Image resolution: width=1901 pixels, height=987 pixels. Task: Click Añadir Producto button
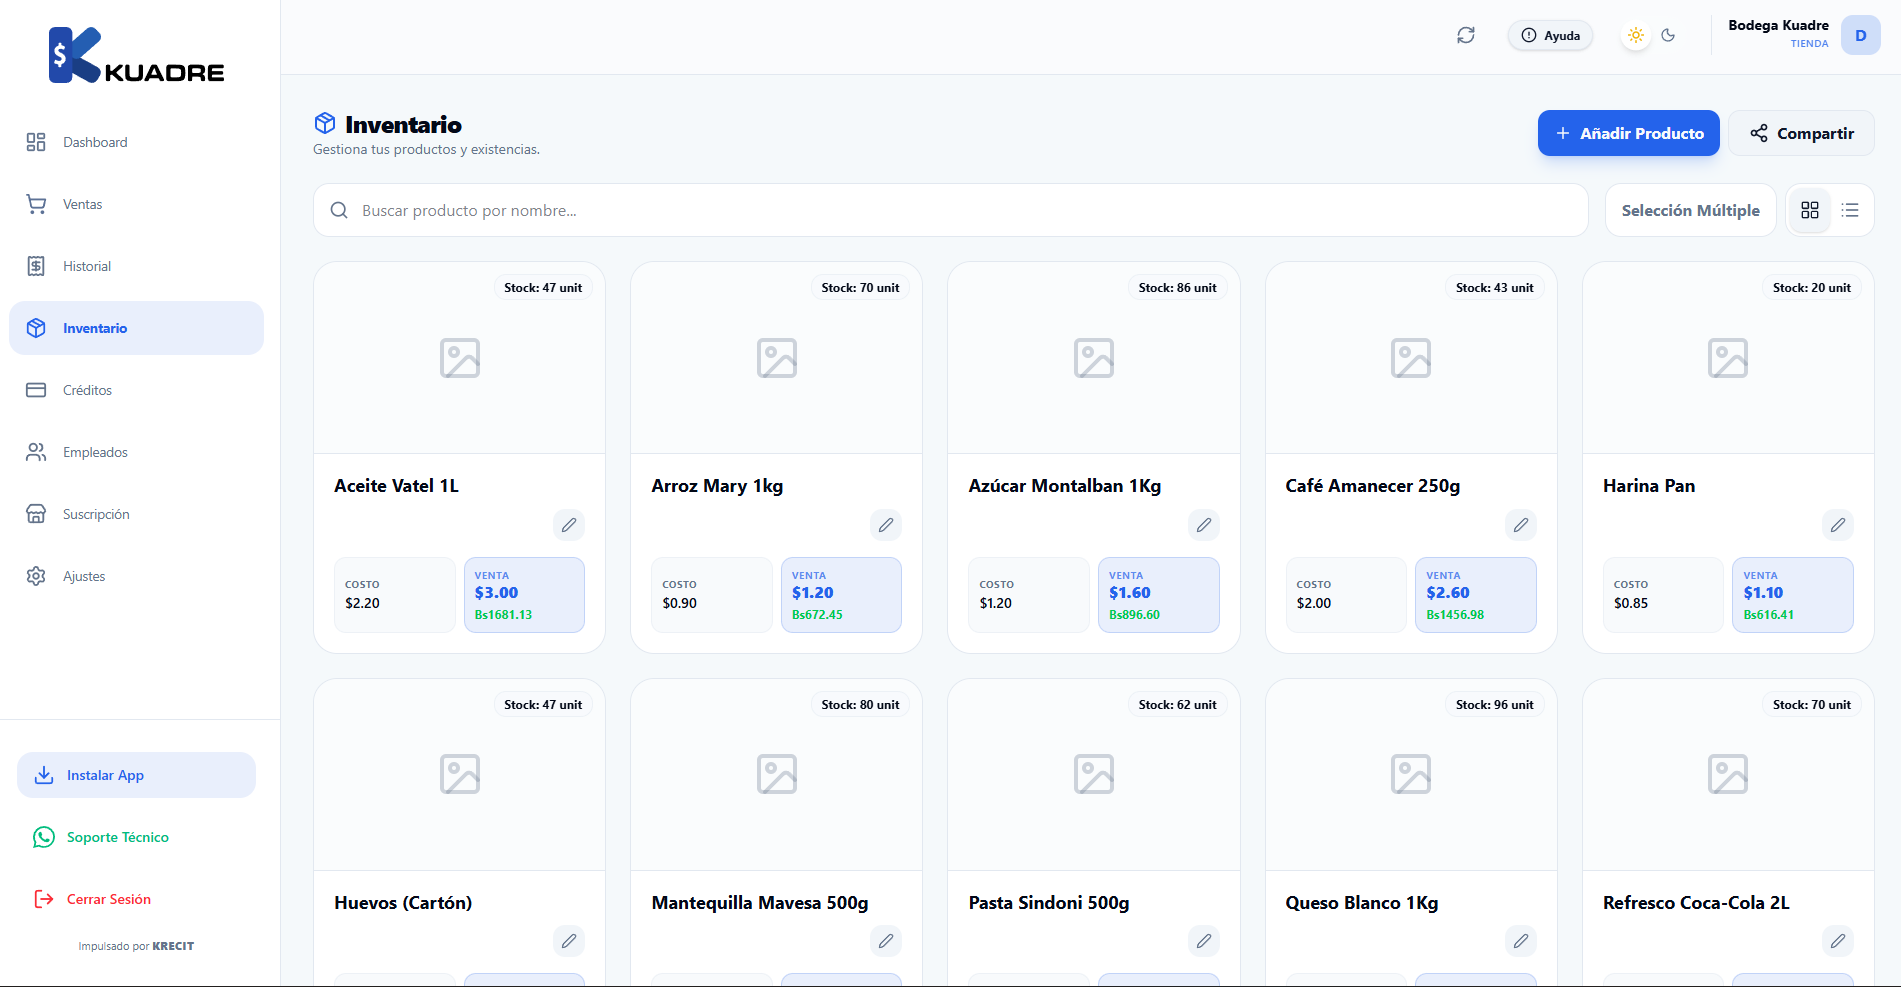pos(1629,133)
